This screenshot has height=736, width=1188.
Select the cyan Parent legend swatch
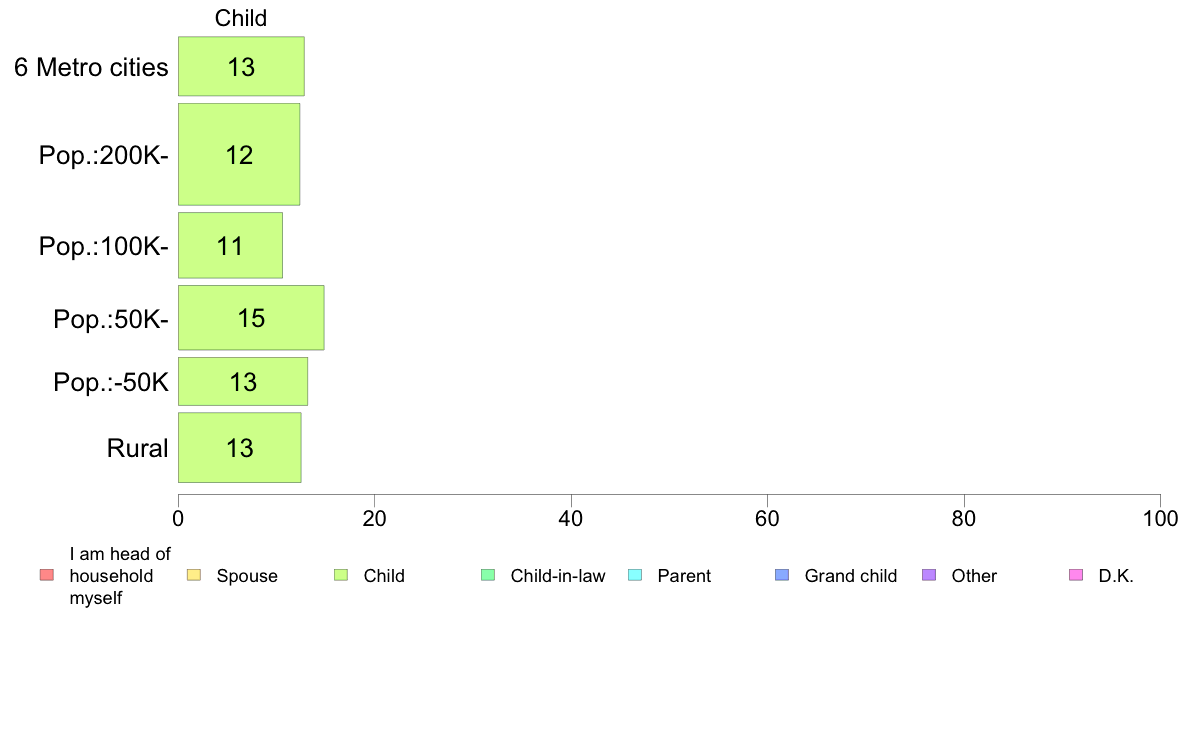click(x=635, y=575)
